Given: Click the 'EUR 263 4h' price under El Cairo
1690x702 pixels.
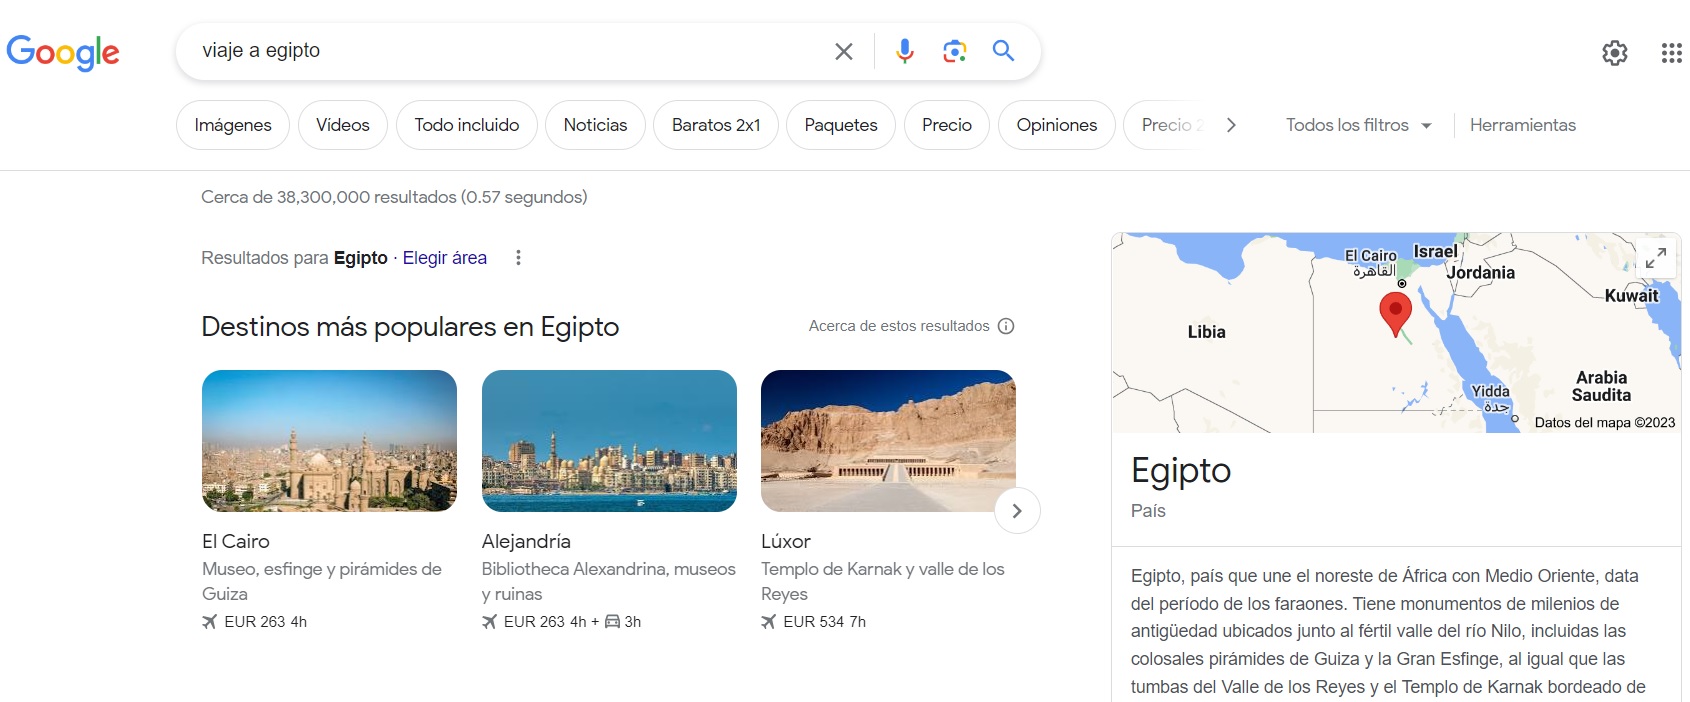Looking at the screenshot, I should (265, 622).
